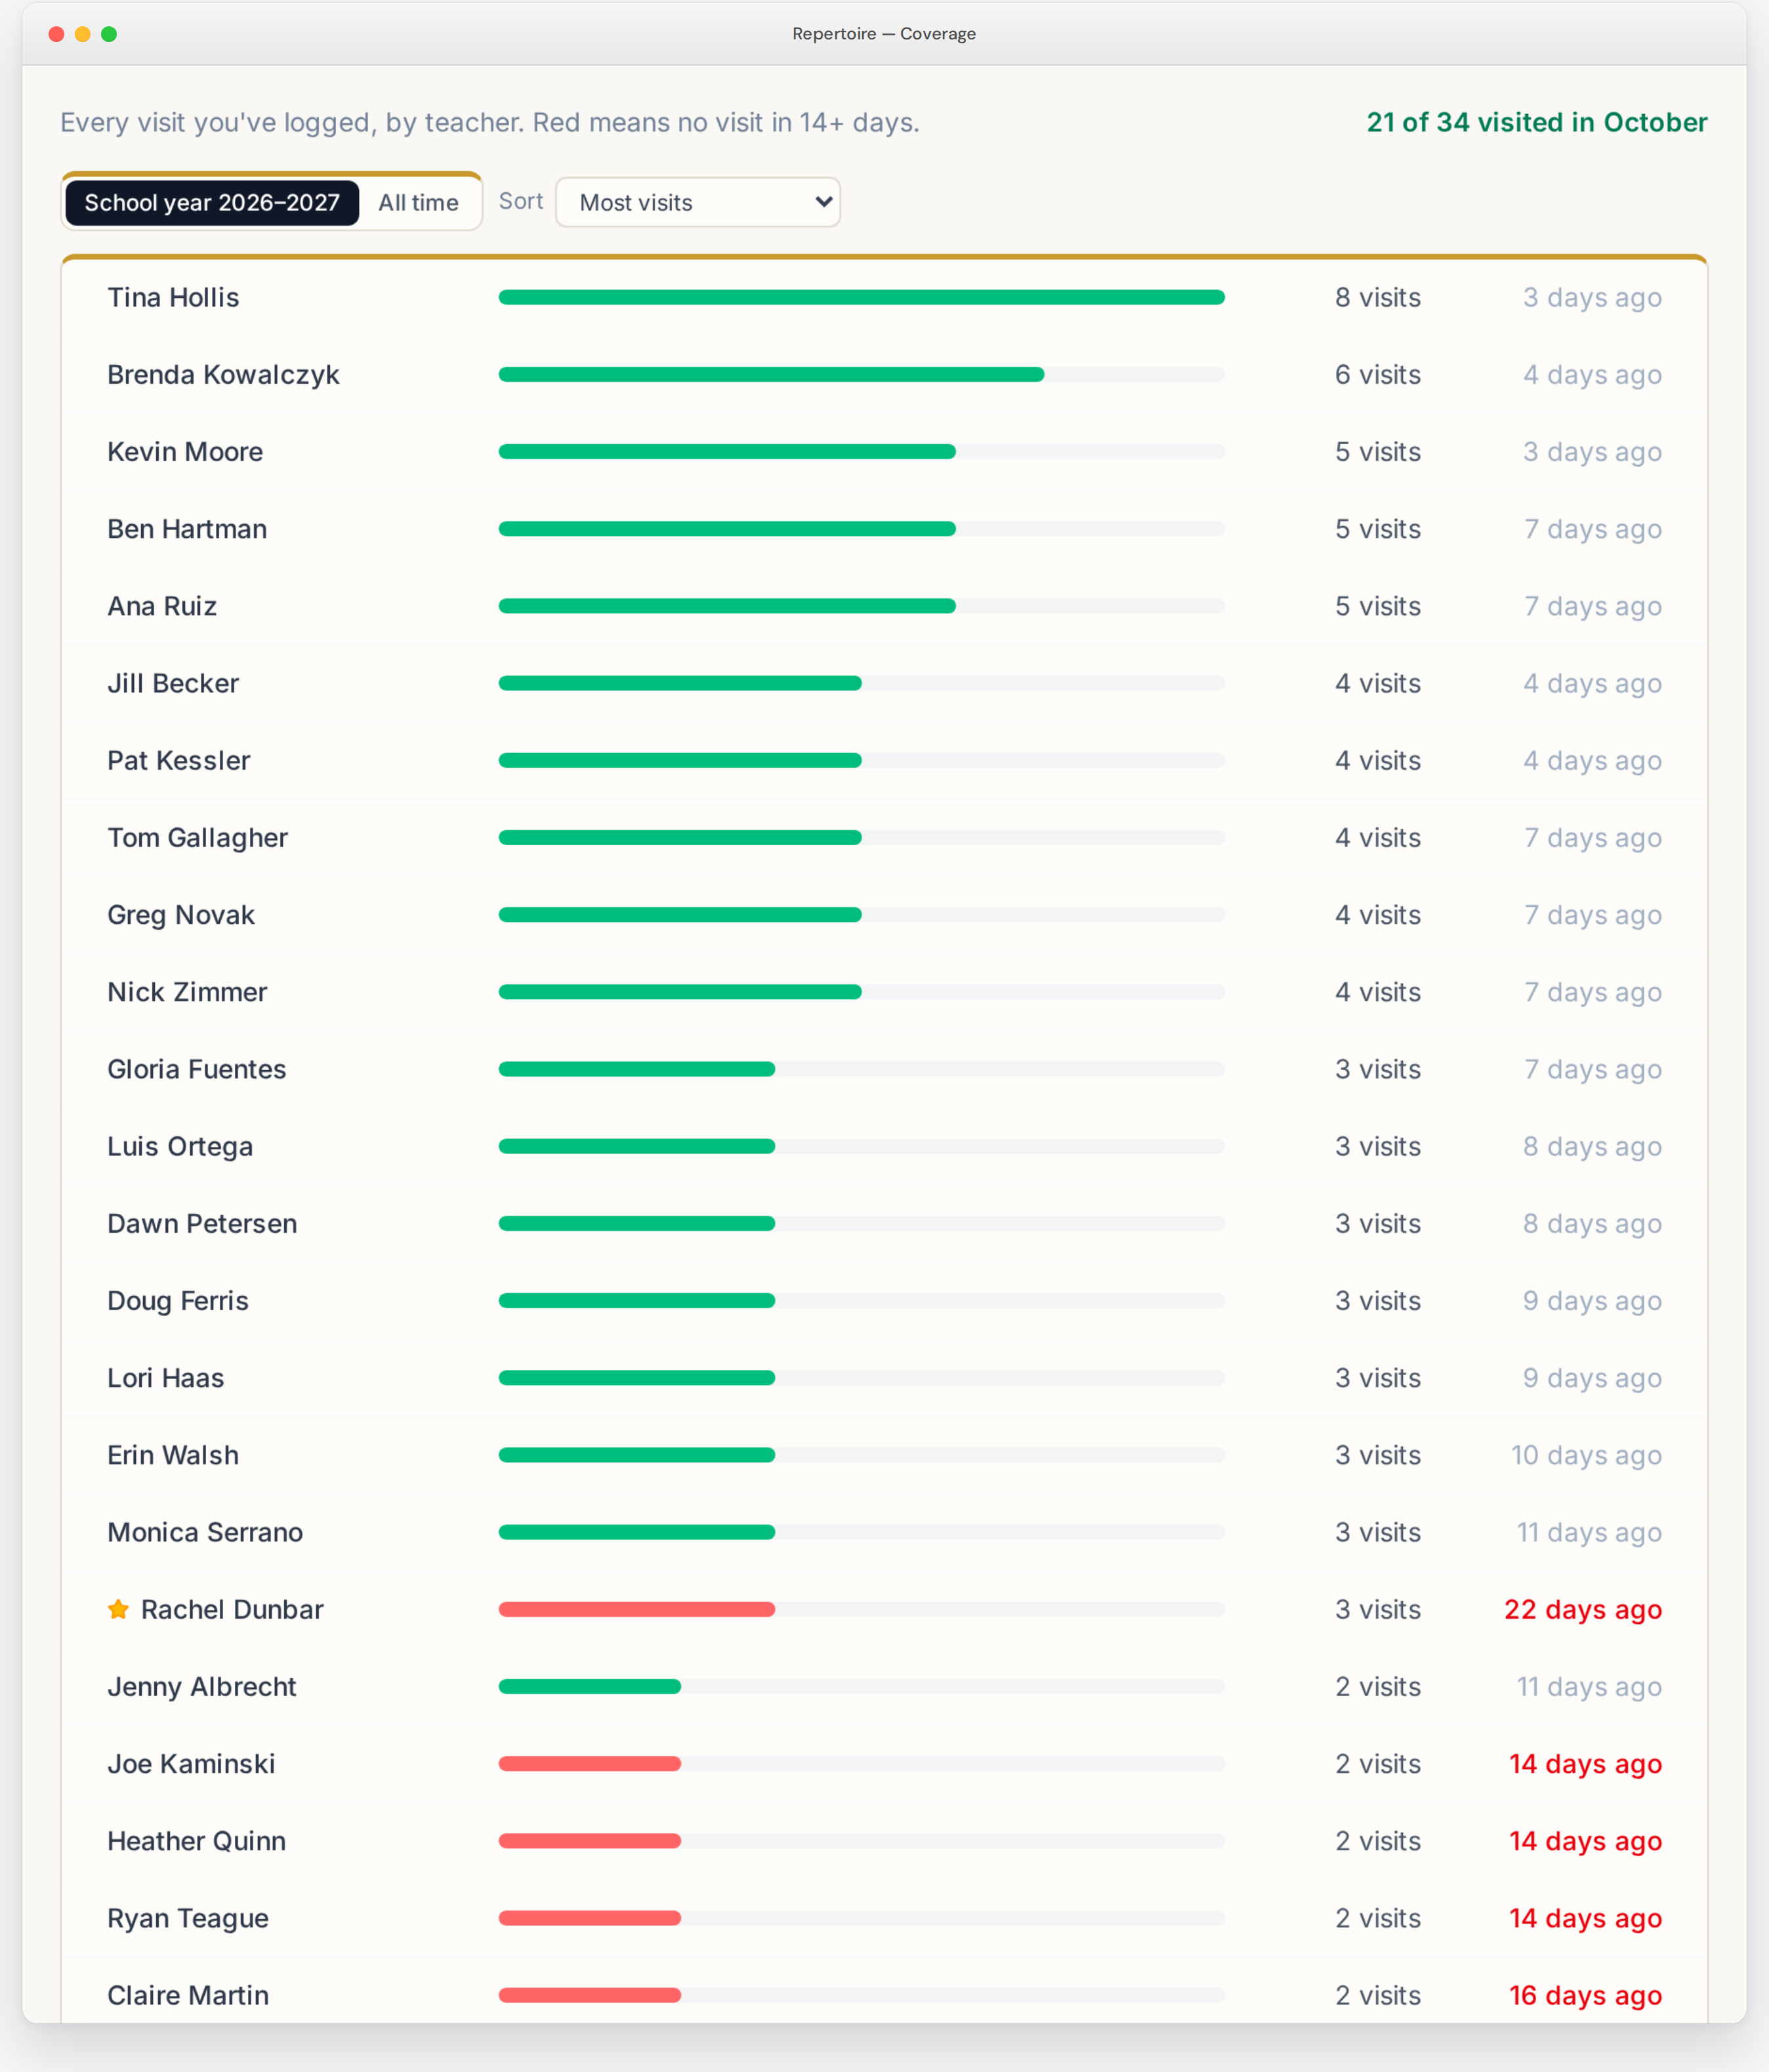Select Brenda Kowalczyk teacher name
This screenshot has width=1769, height=2072.
click(x=223, y=375)
